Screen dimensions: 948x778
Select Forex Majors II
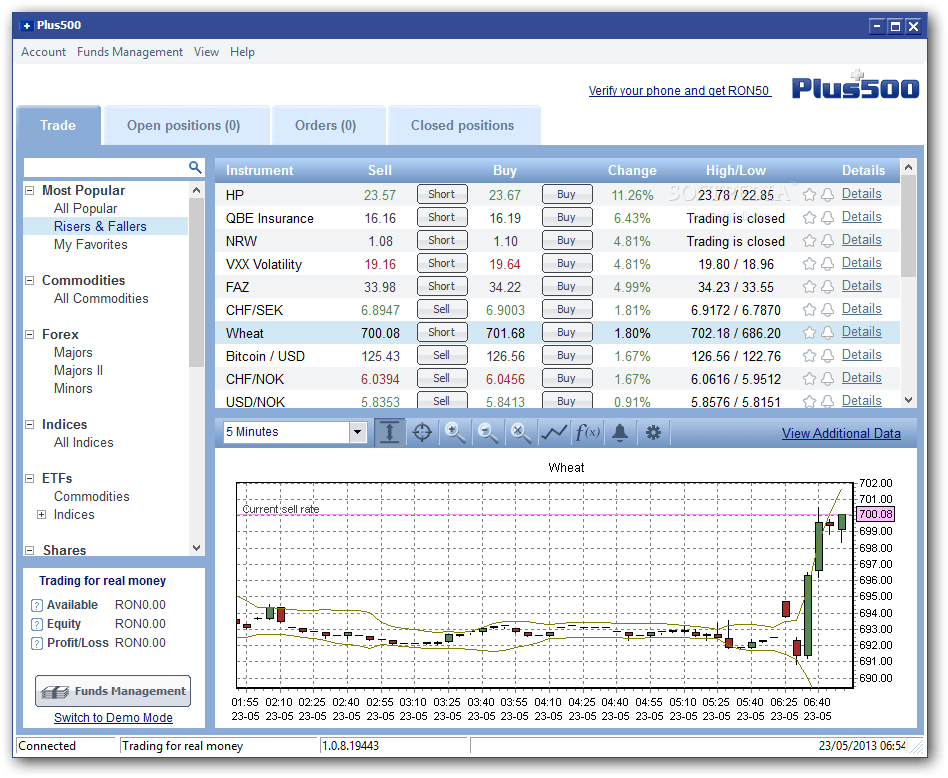[79, 371]
